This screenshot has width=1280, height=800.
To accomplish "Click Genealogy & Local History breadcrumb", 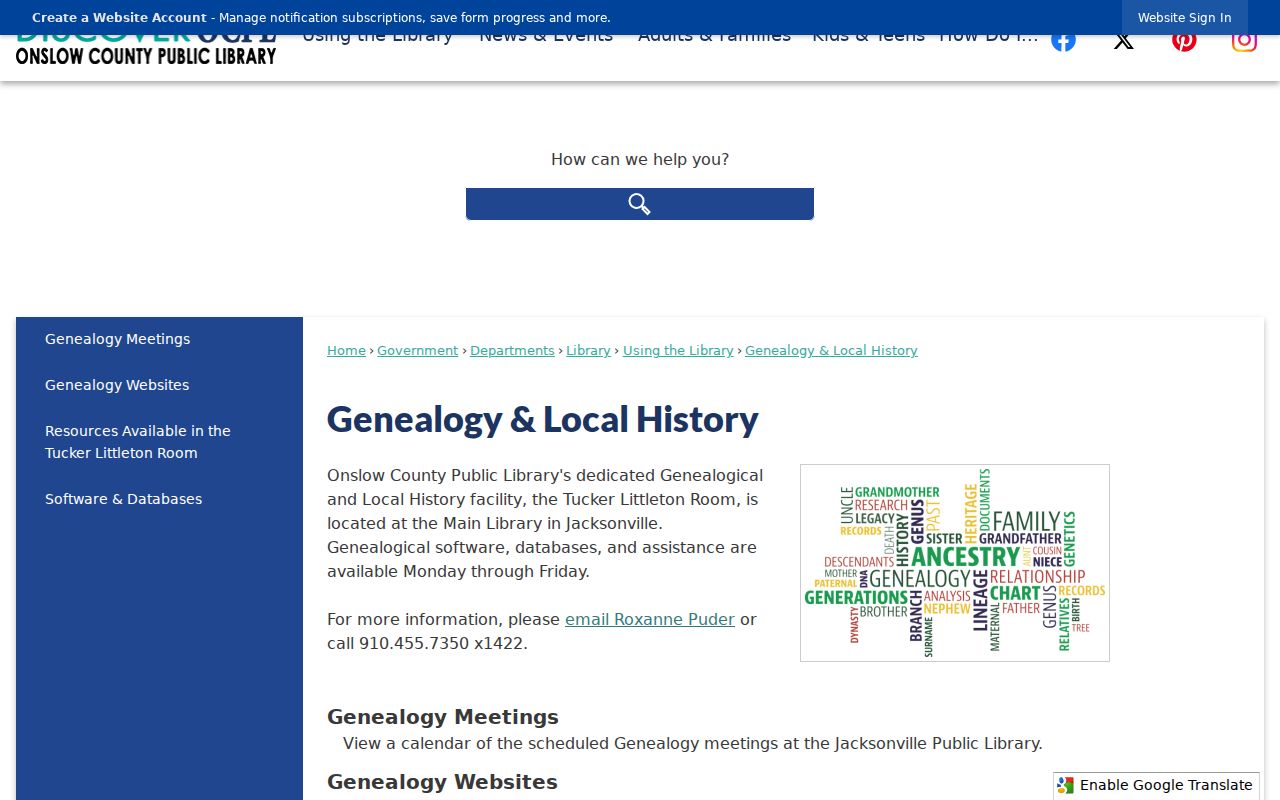I will (831, 351).
